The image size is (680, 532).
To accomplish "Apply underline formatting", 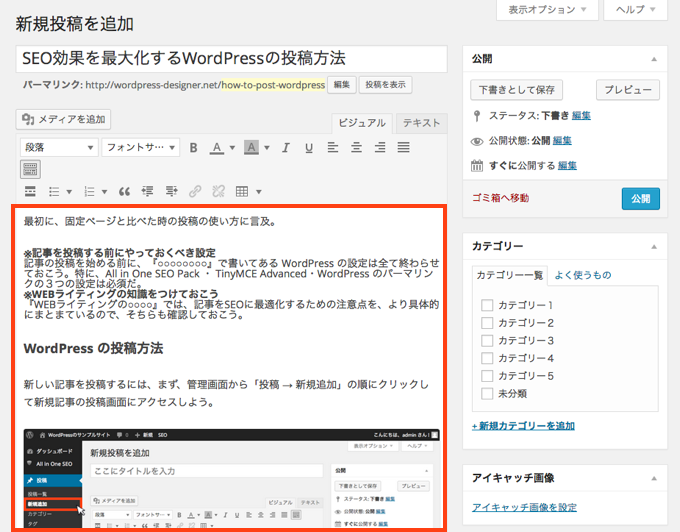I will coord(309,148).
